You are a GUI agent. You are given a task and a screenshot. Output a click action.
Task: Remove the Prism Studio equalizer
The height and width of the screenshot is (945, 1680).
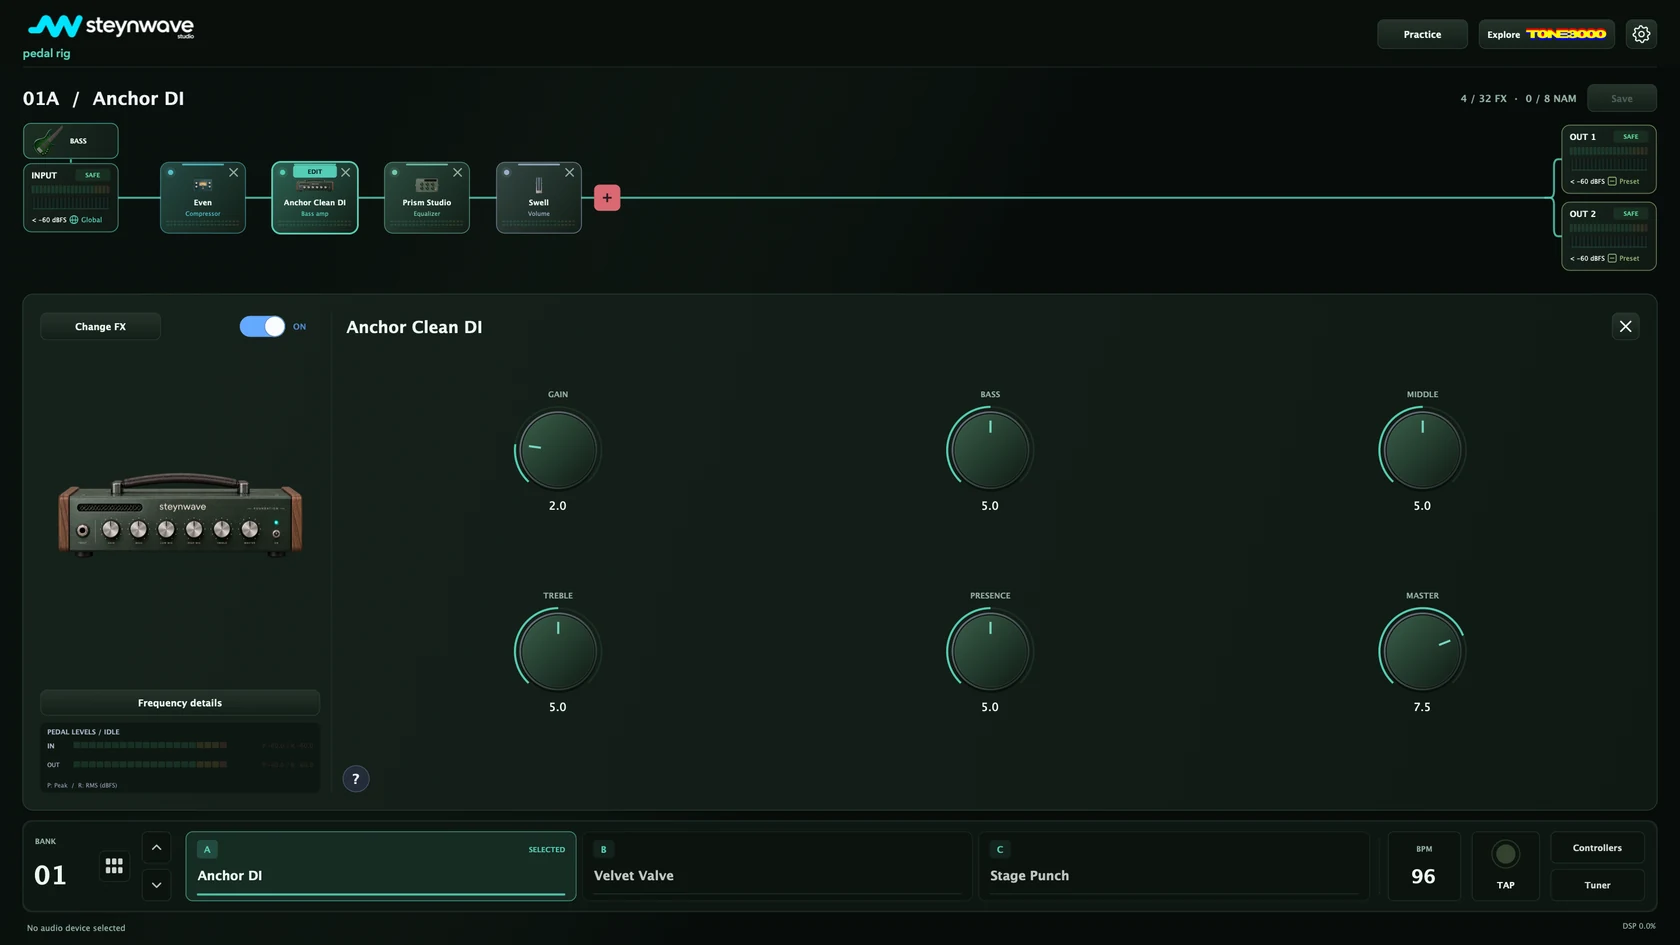click(458, 172)
